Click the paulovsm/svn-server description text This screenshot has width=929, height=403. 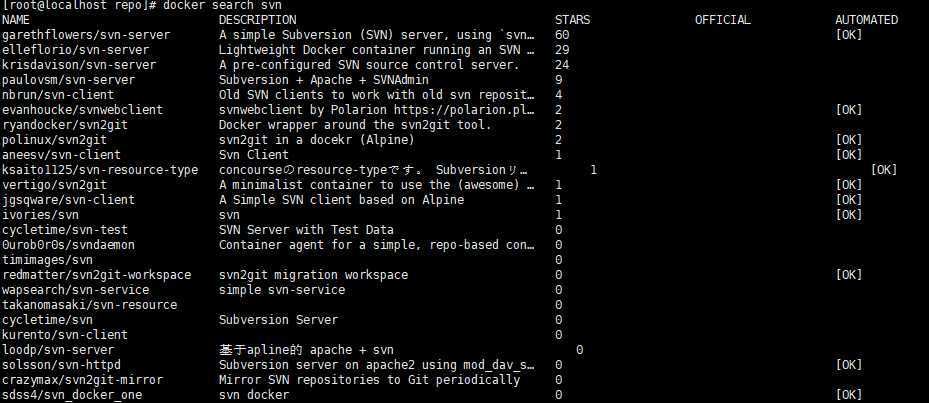[x=323, y=79]
